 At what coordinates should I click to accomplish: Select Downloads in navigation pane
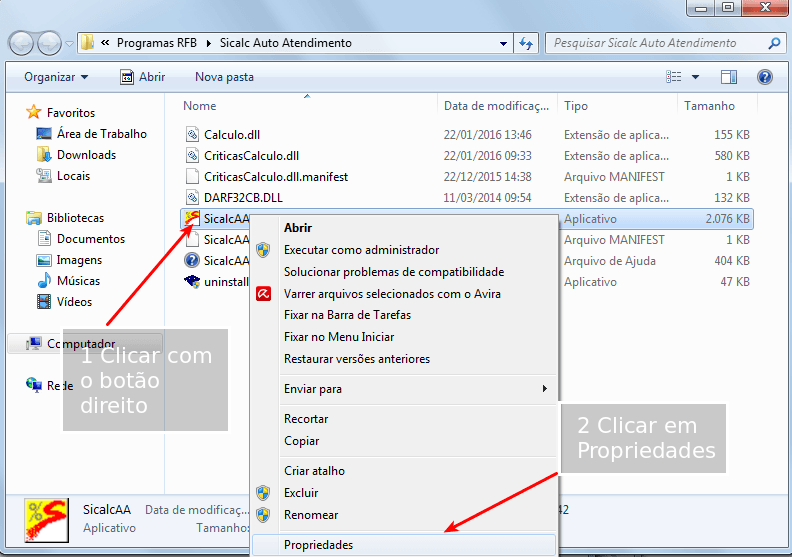pyautogui.click(x=86, y=155)
